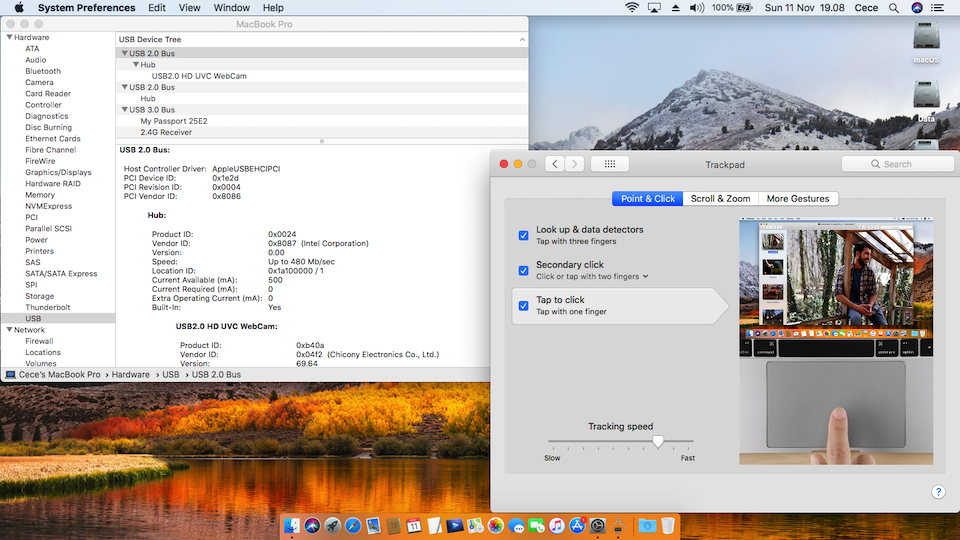Launch Siri from the Dock
The width and height of the screenshot is (960, 540).
pos(312,525)
